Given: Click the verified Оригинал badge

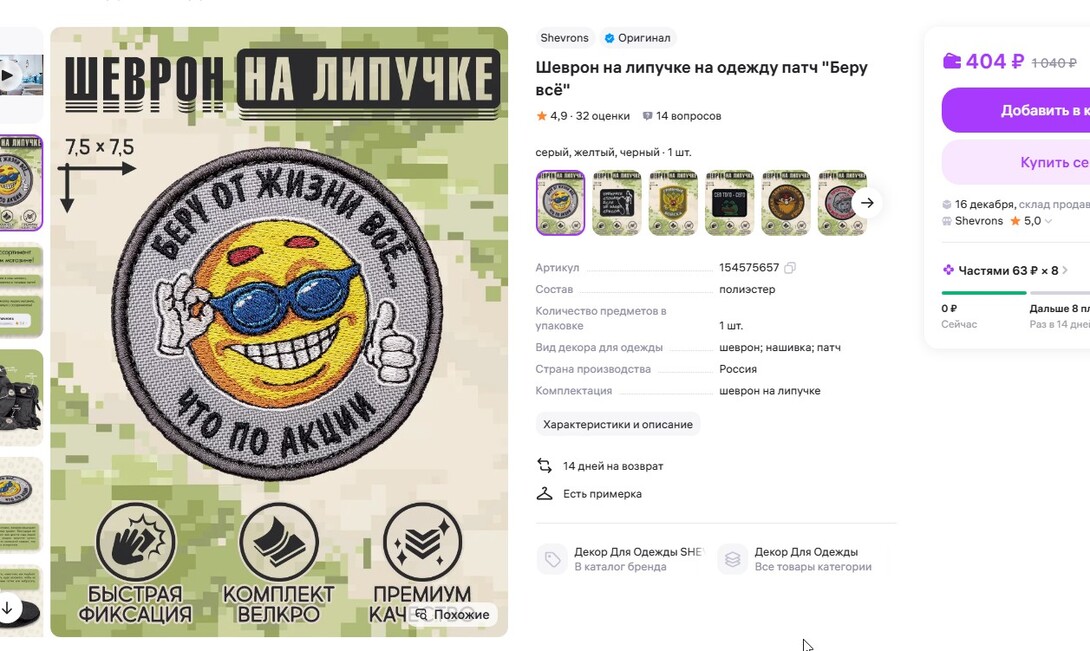Looking at the screenshot, I should (x=637, y=38).
